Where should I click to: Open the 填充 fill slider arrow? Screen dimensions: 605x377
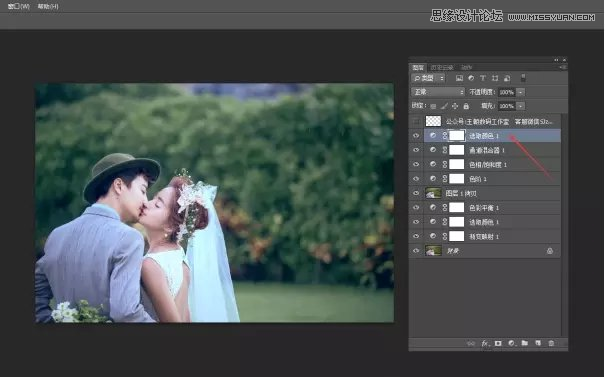[521, 106]
